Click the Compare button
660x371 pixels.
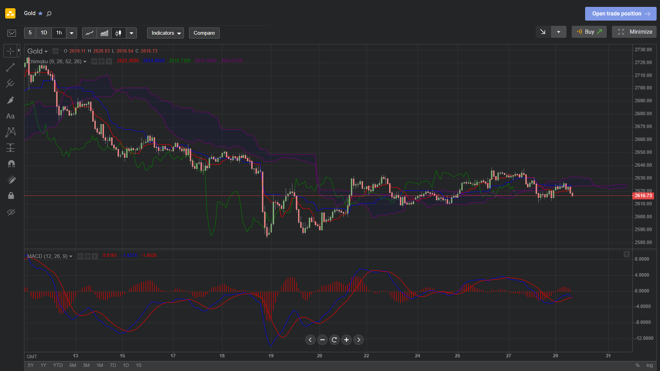click(x=204, y=33)
